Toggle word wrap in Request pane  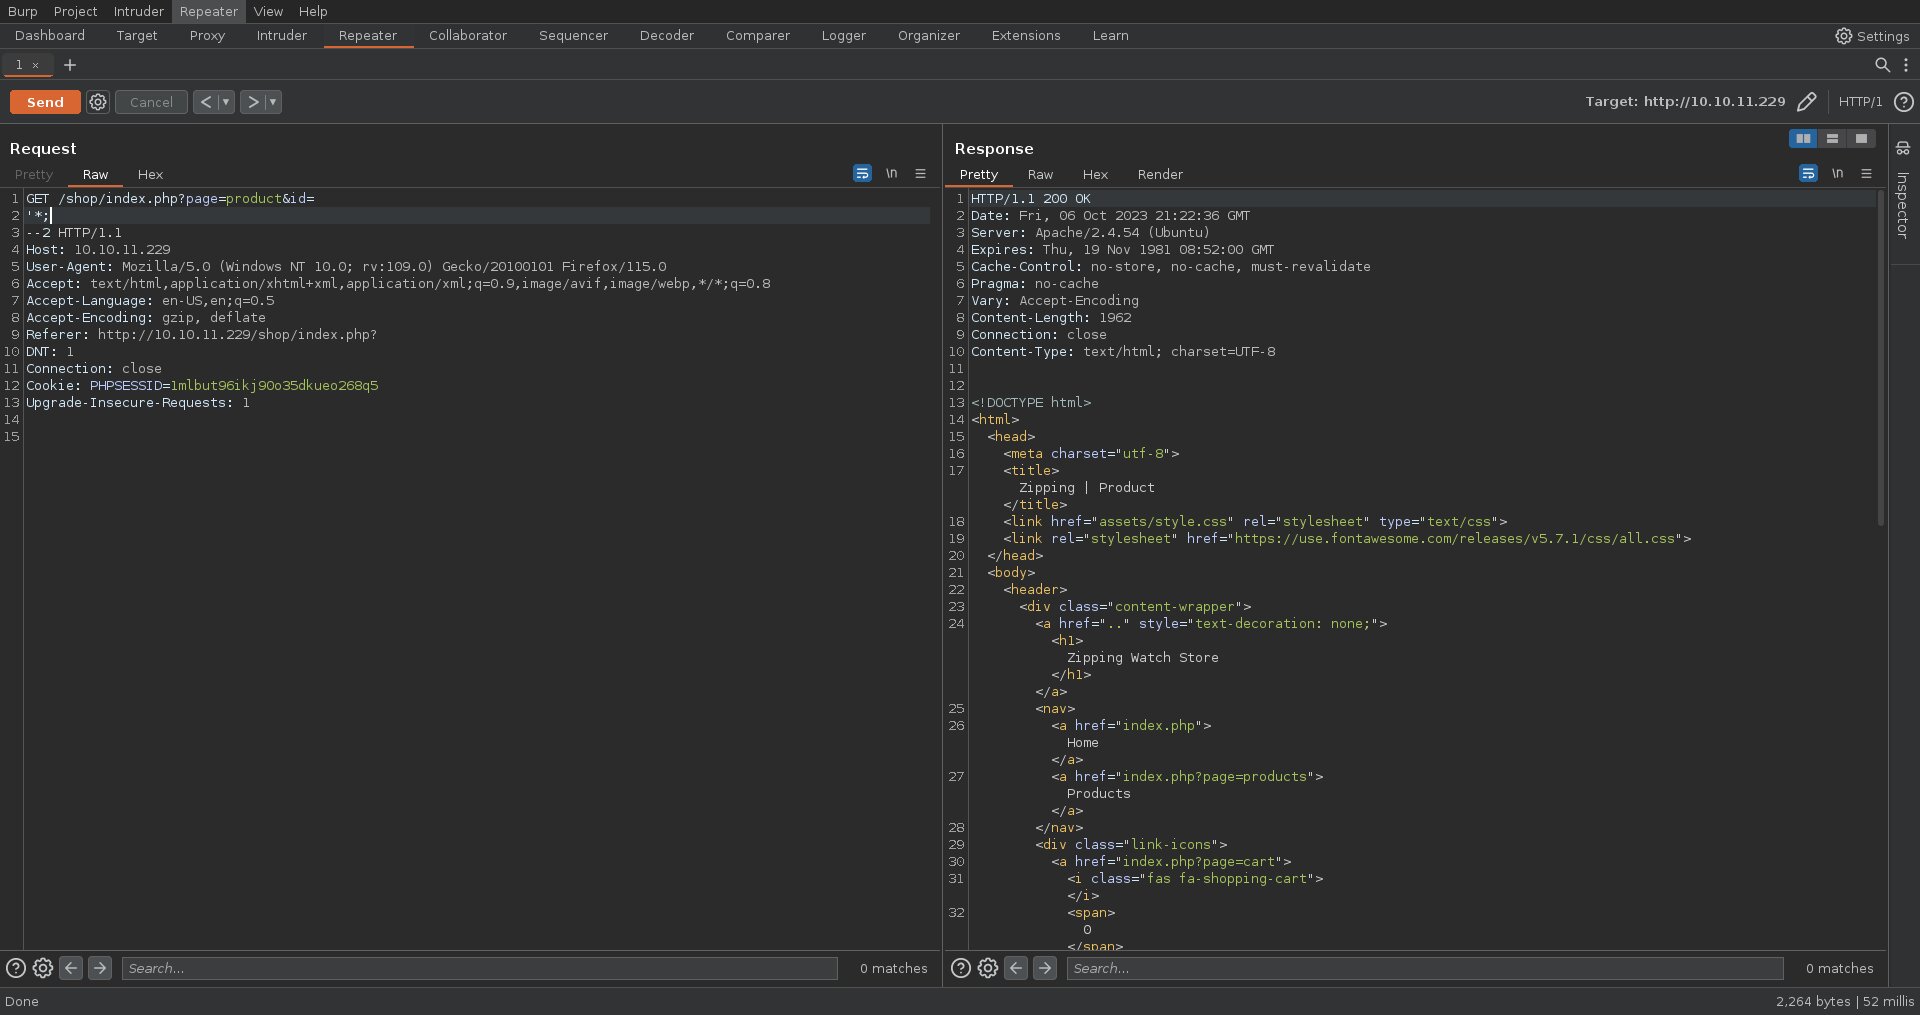coord(862,173)
